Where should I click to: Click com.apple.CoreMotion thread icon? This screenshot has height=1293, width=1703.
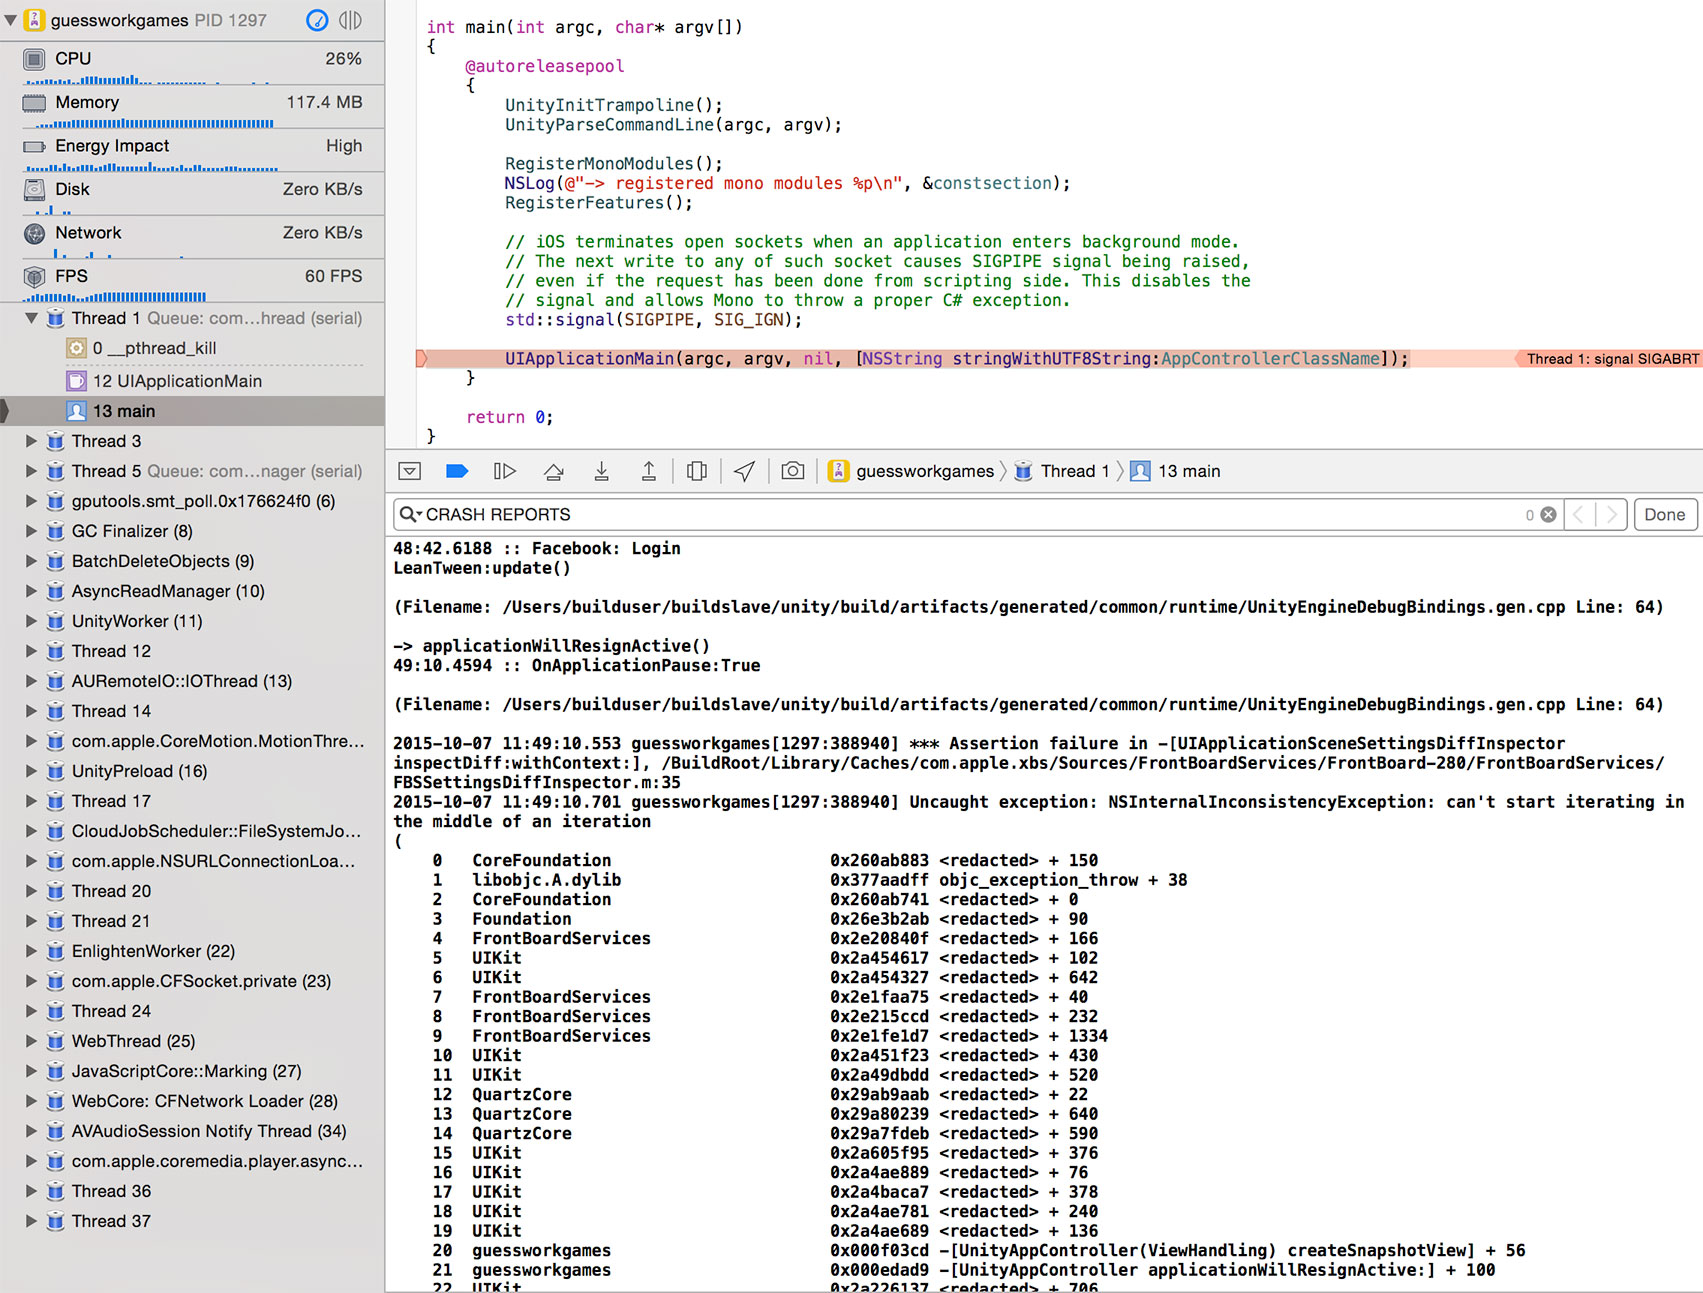coord(56,741)
